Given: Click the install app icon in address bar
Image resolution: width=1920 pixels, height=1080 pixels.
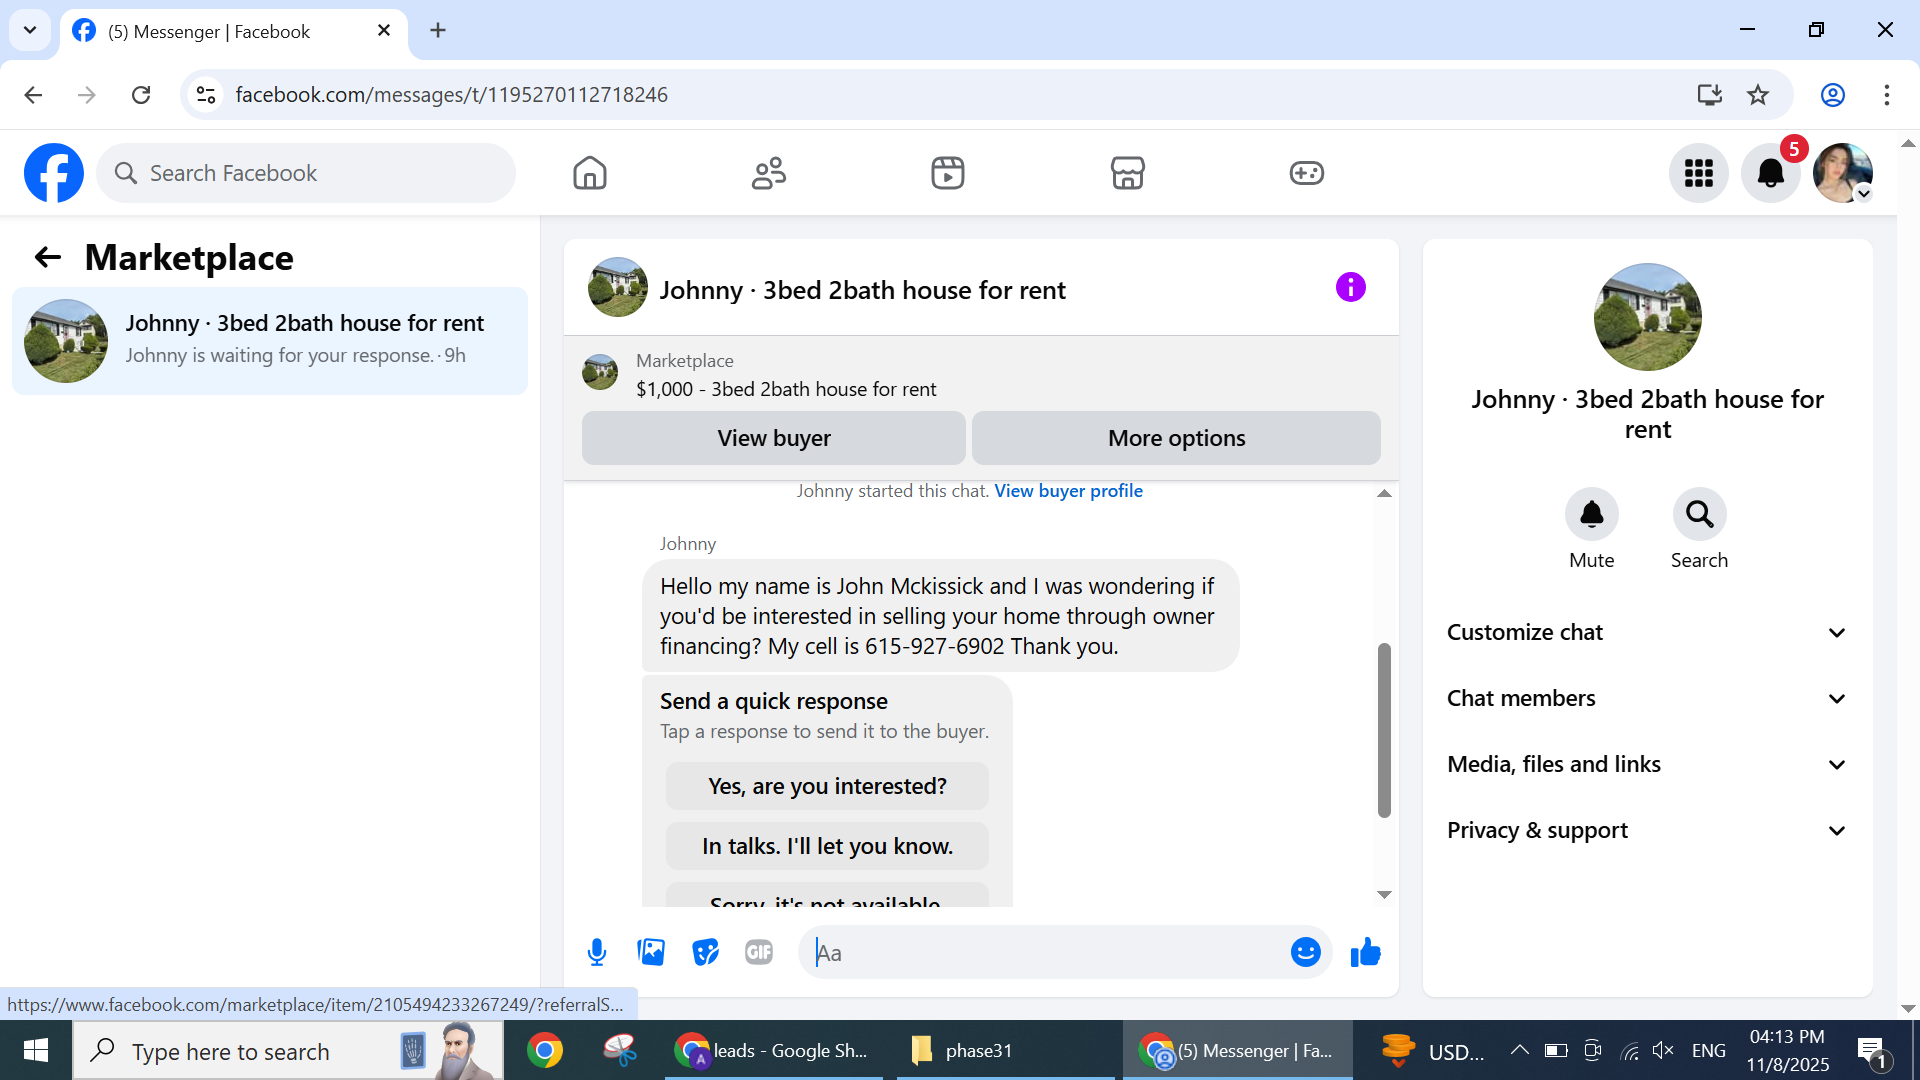Looking at the screenshot, I should click(1709, 95).
